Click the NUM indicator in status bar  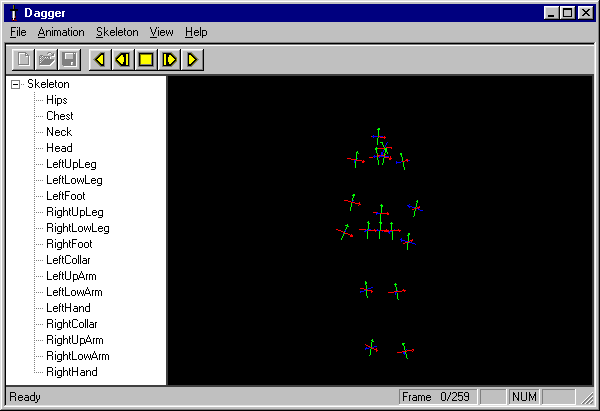tap(524, 397)
